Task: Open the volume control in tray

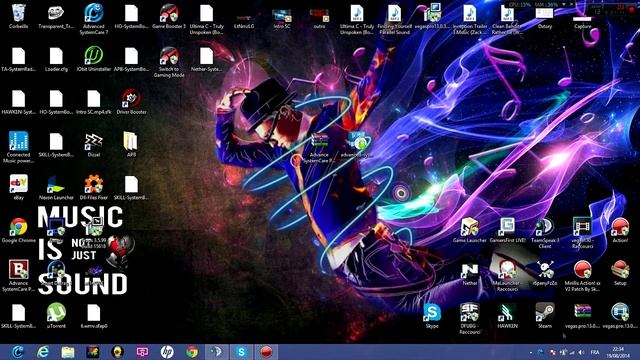Action: point(581,352)
